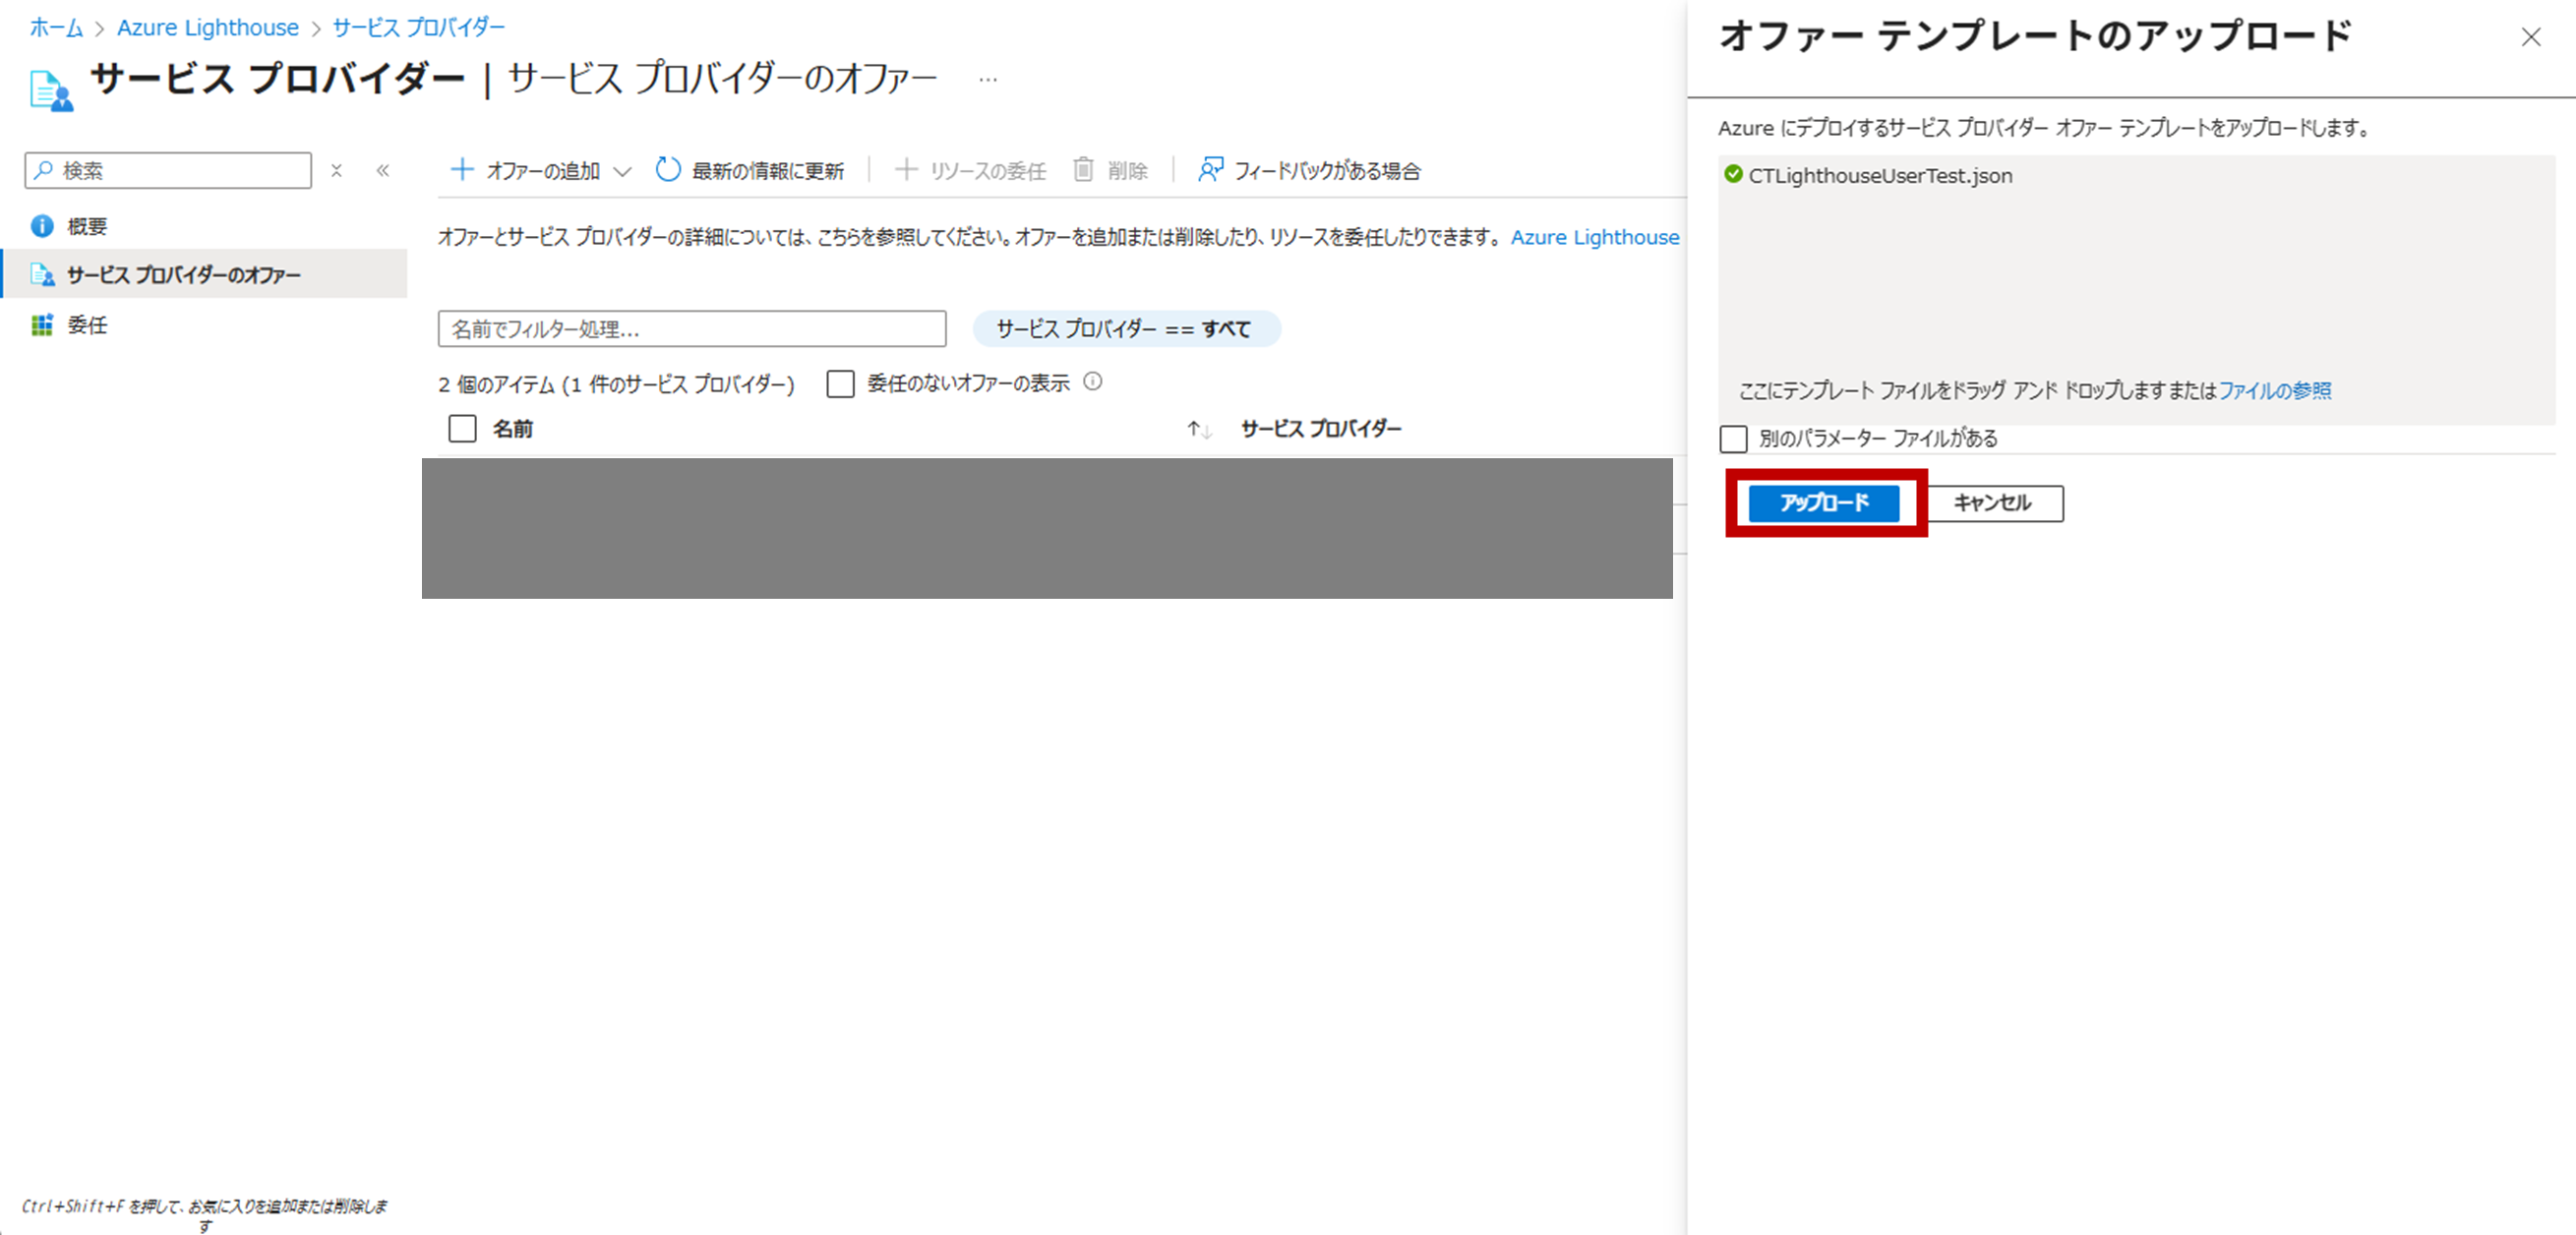This screenshot has height=1235, width=2576.
Task: Open the 概要 menu item
Action: (x=86, y=227)
